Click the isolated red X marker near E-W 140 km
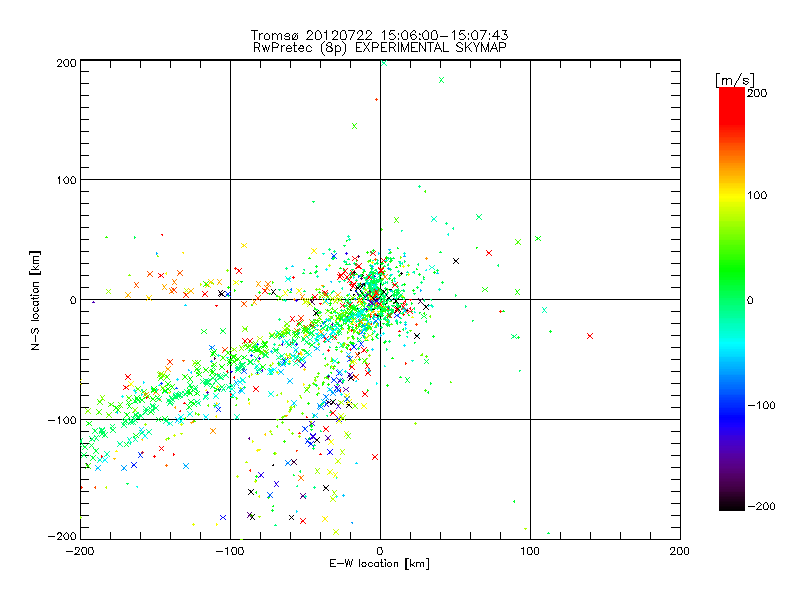Image resolution: width=800 pixels, height=600 pixels. tap(590, 336)
